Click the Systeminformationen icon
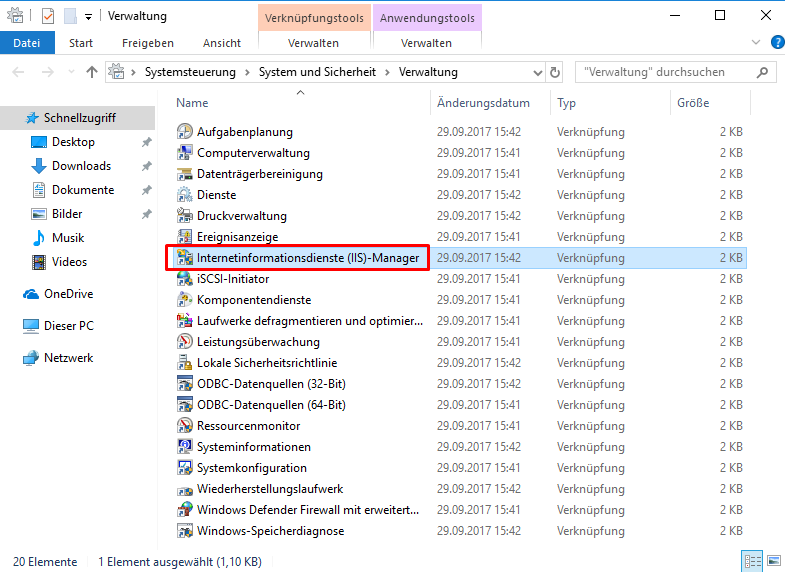This screenshot has height=572, width=785. tap(185, 447)
